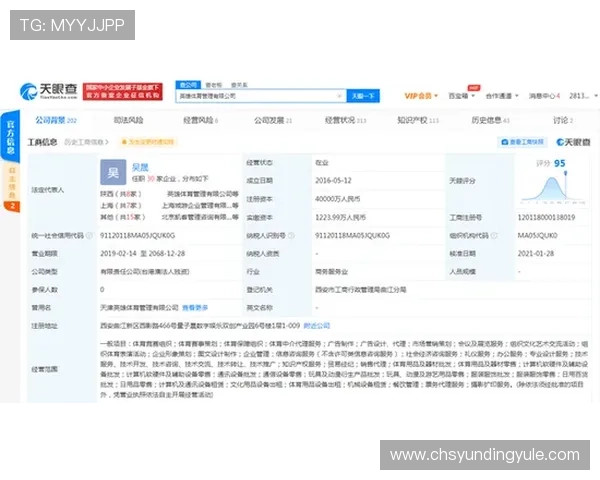This screenshot has height=480, width=600.
Task: Open legal representative 吴晟 name link
Action: tap(140, 167)
